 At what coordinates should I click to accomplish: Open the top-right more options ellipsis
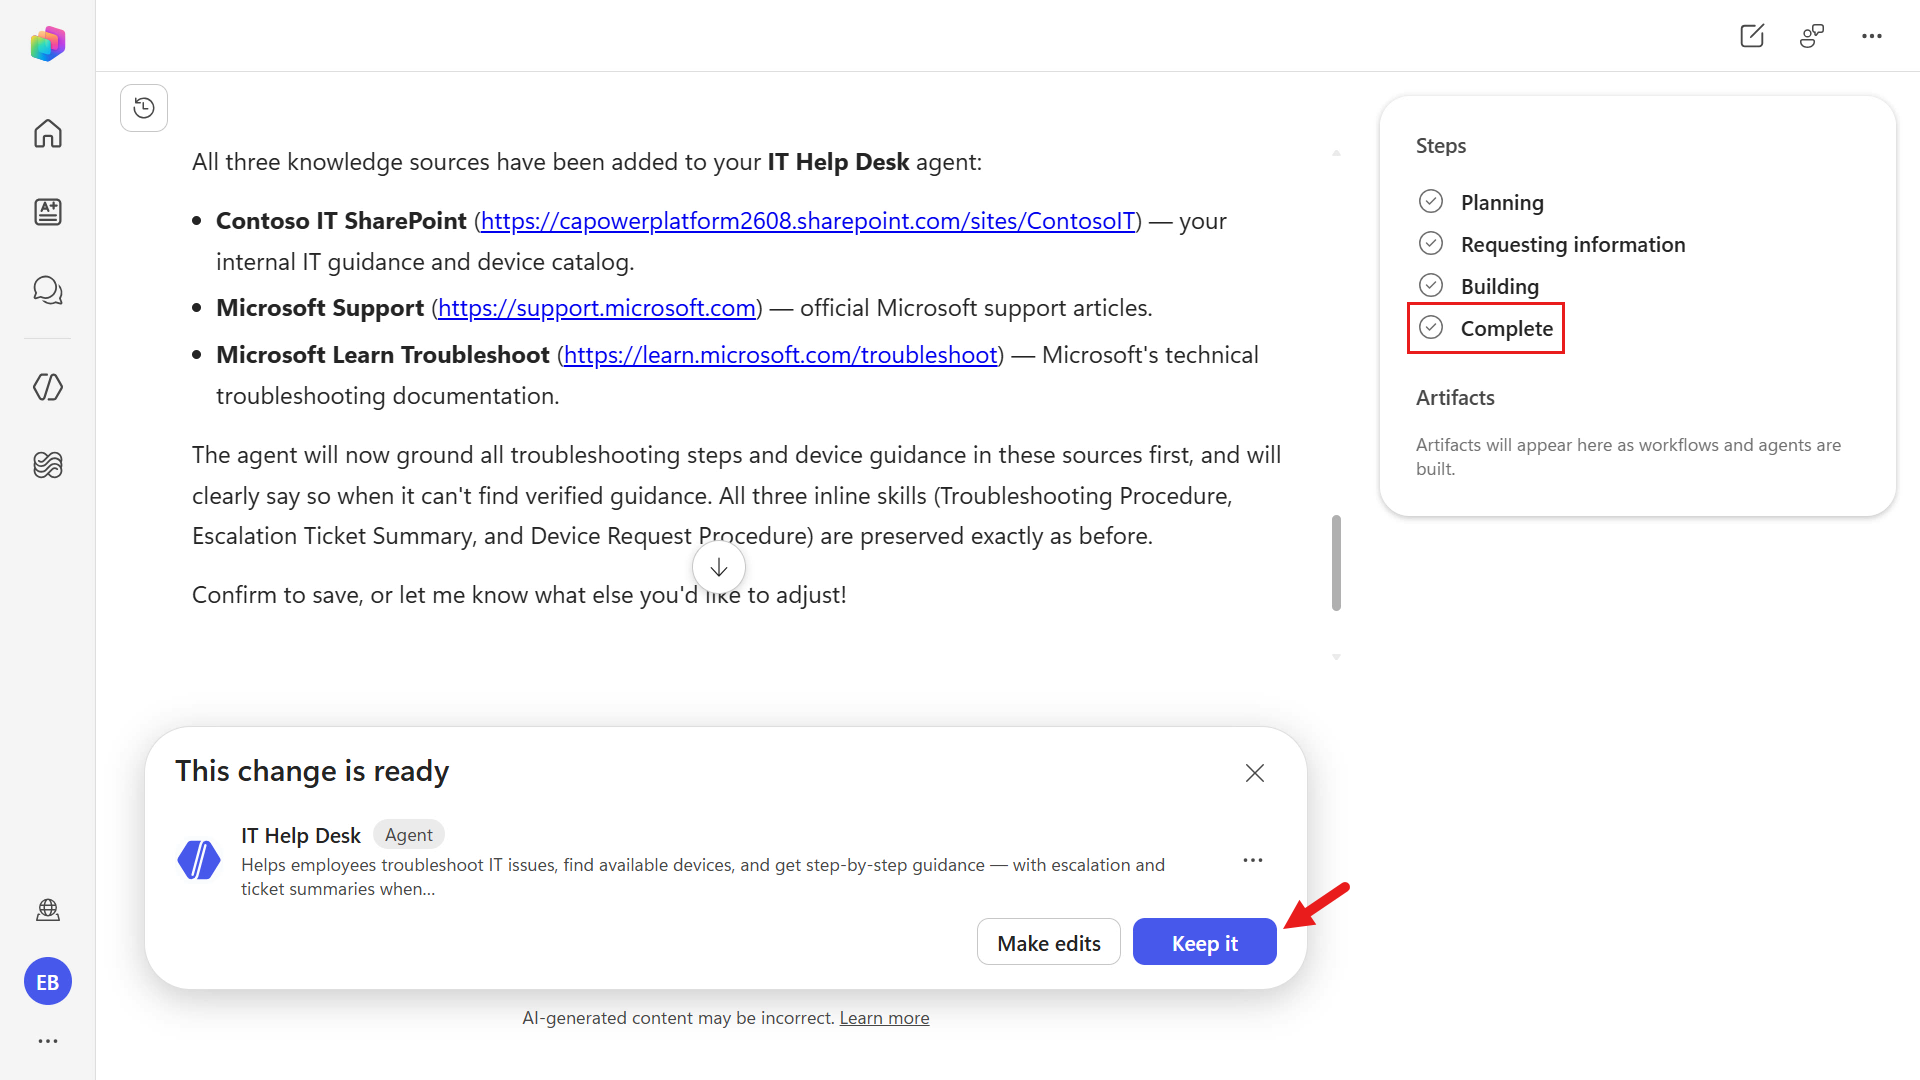1872,36
